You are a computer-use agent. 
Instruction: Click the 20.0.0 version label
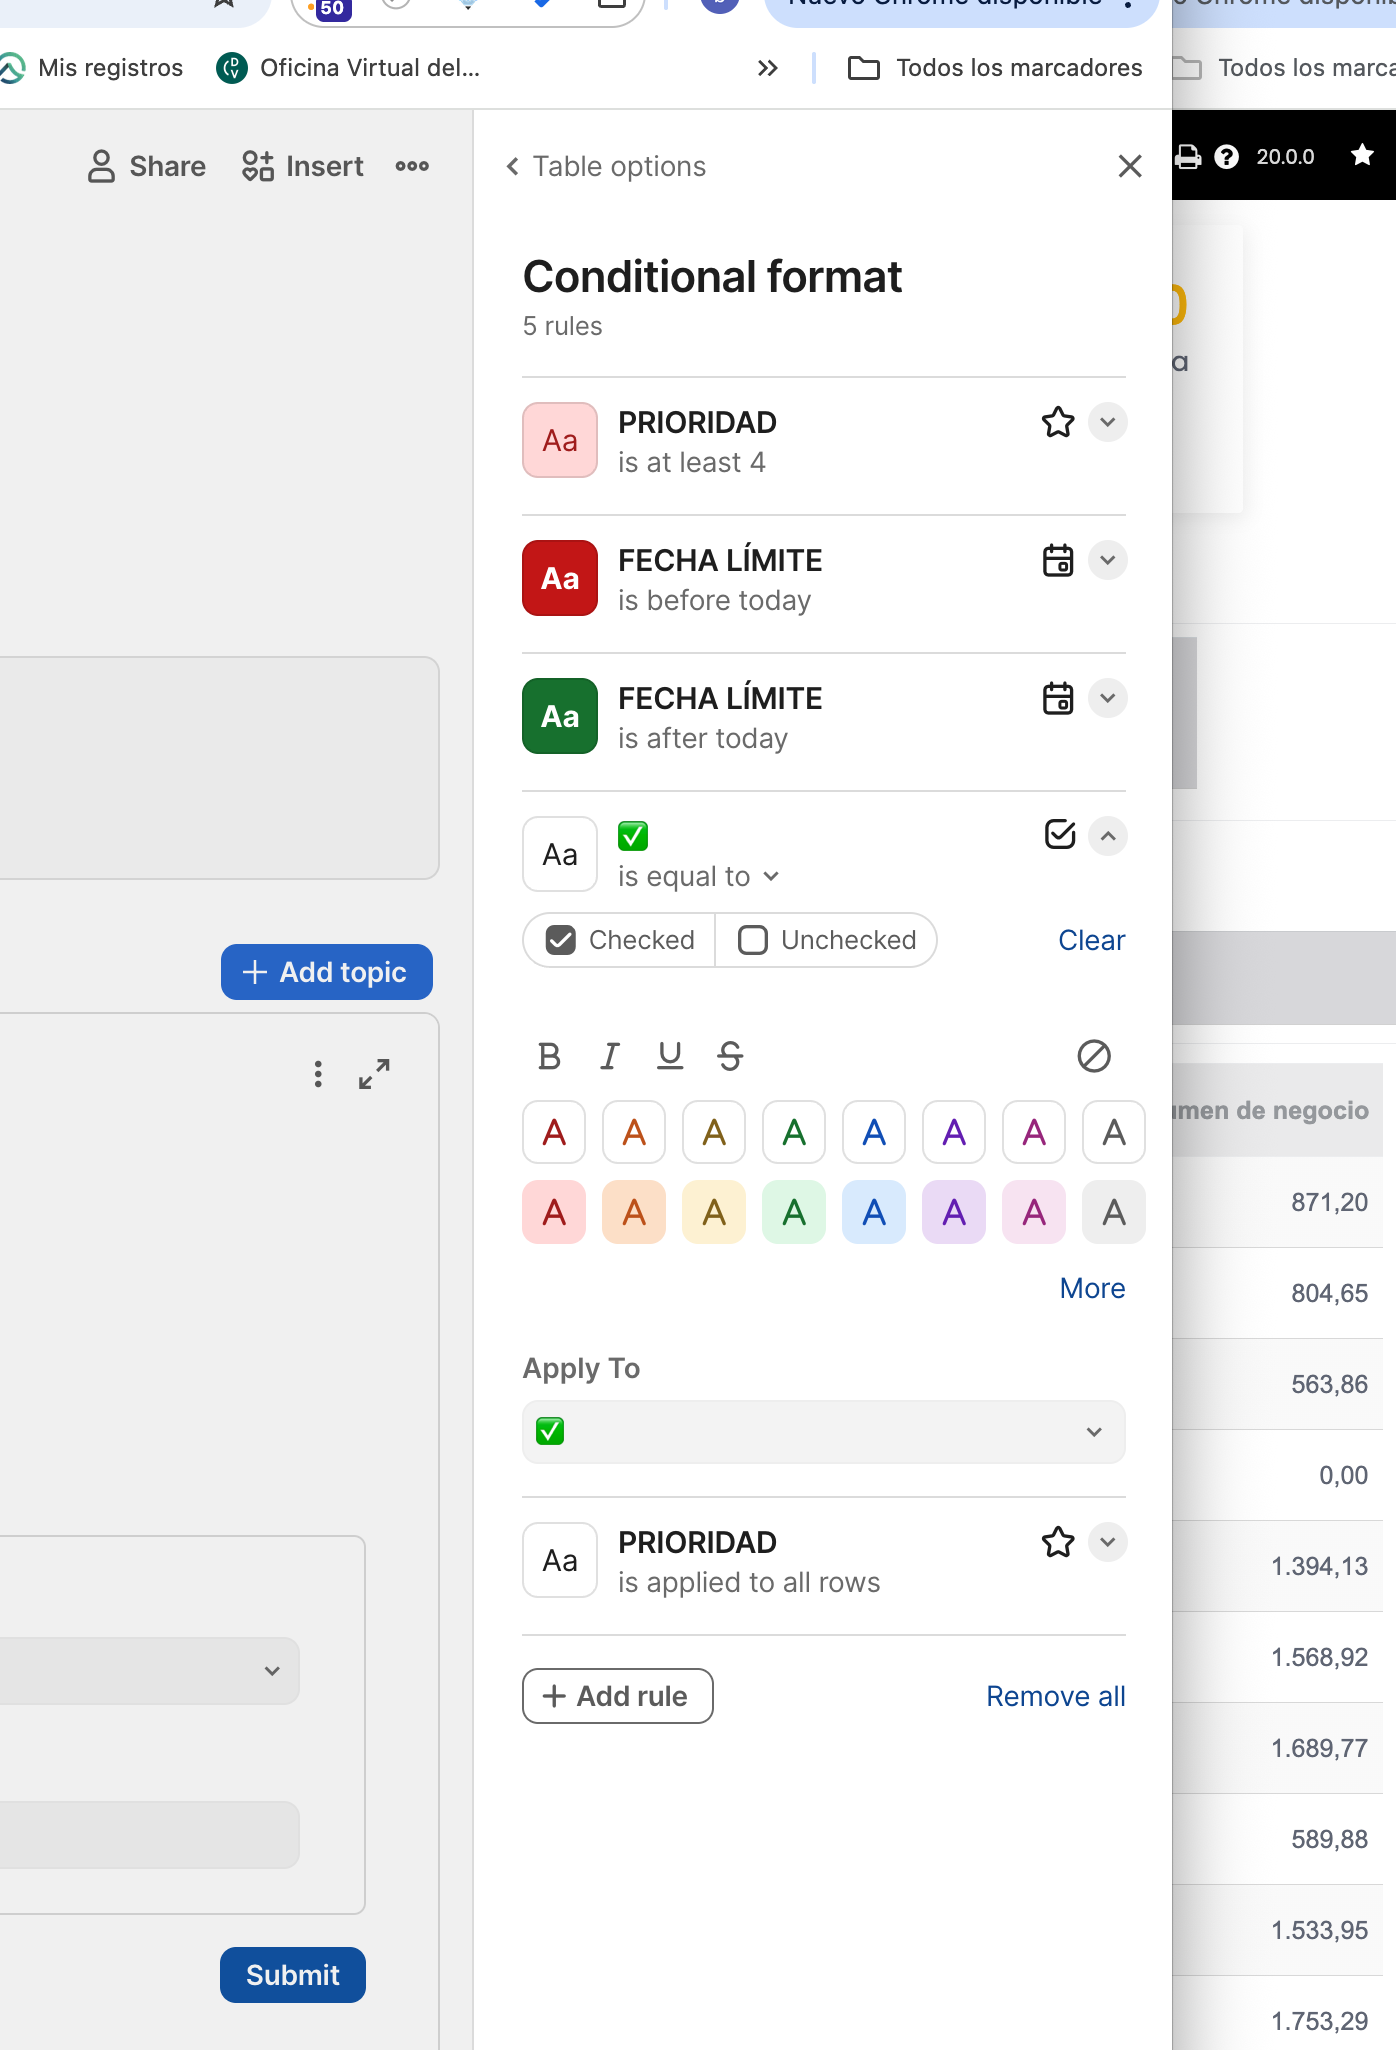point(1285,156)
